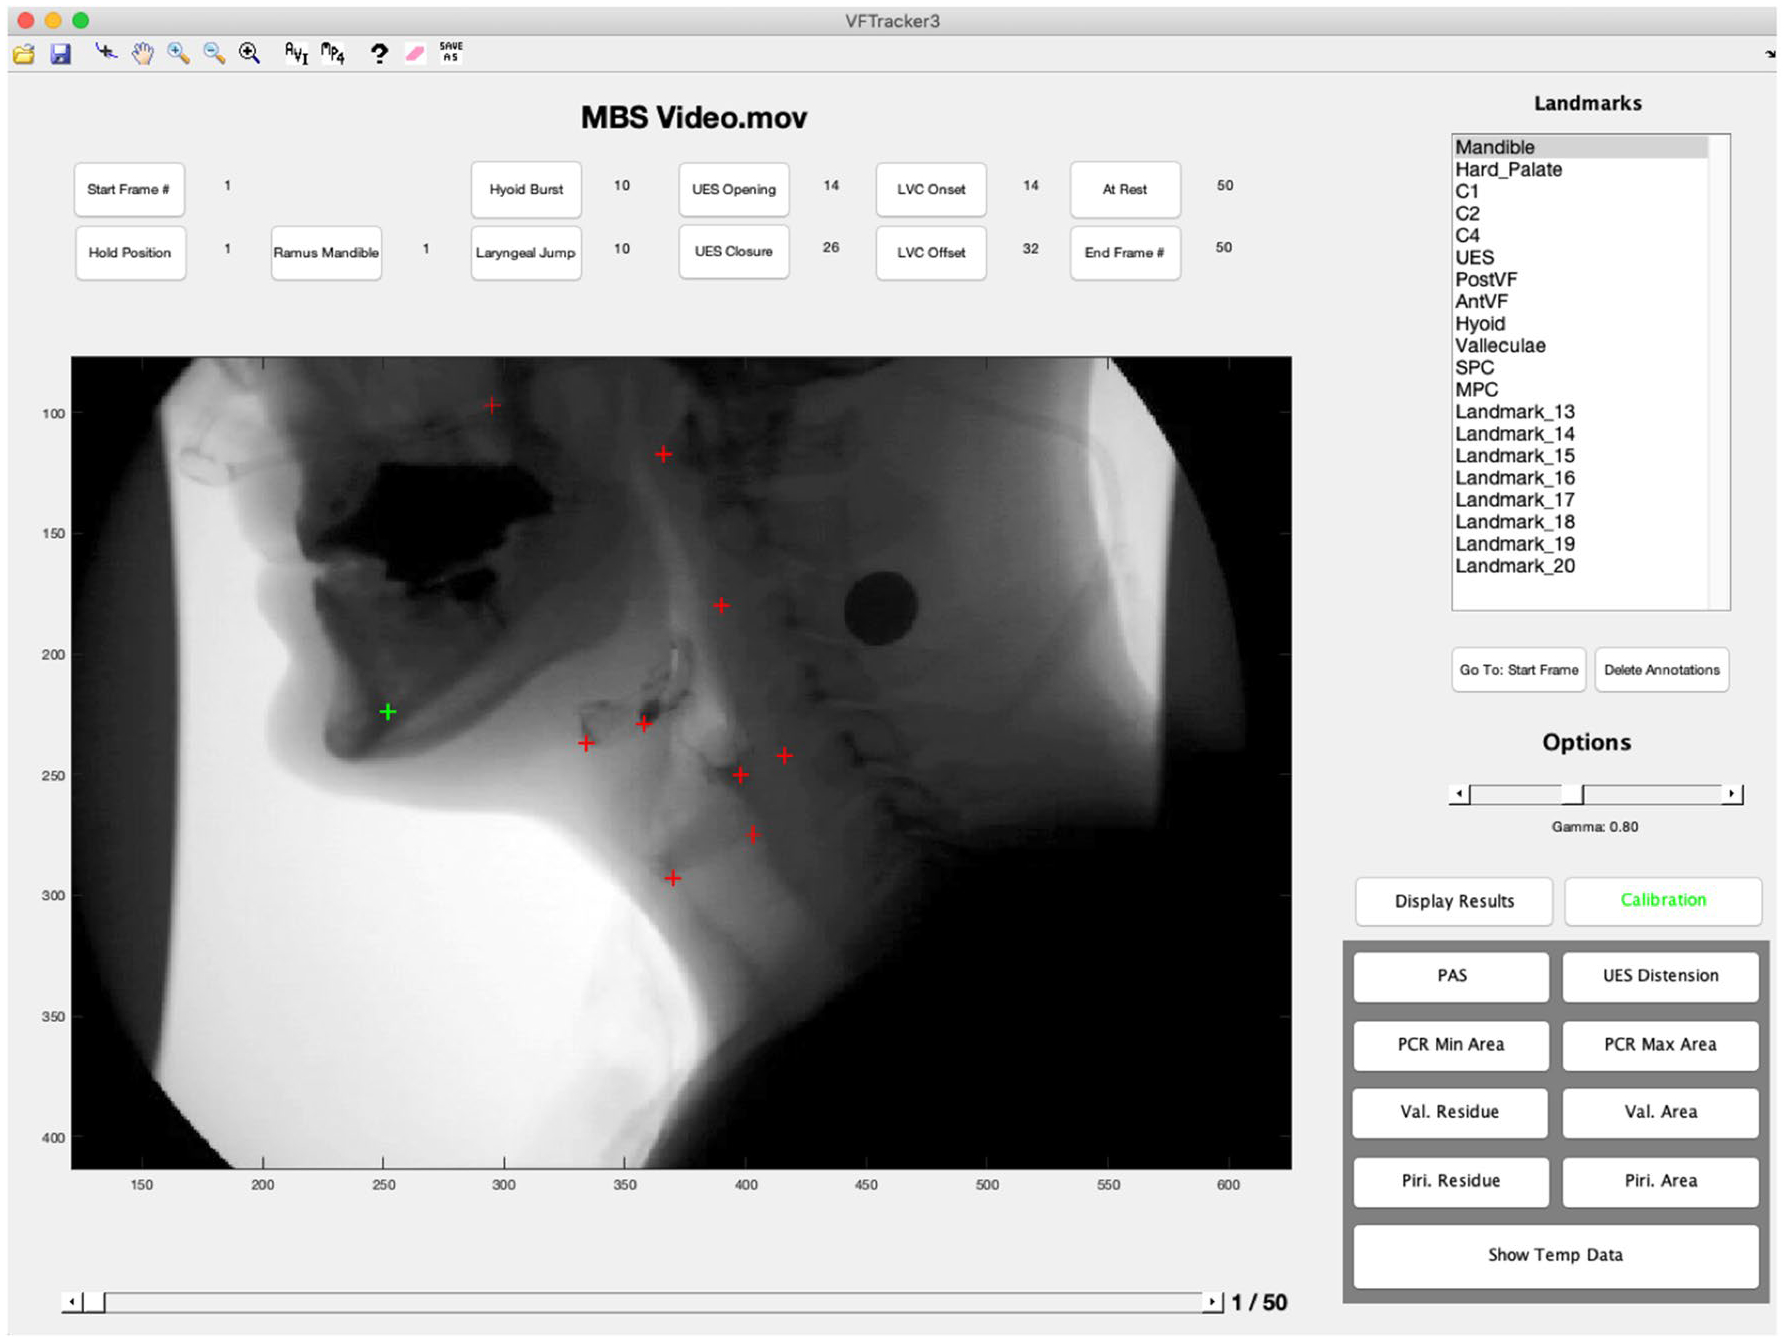Click the At Rest button
Image resolution: width=1786 pixels, height=1342 pixels.
click(x=1125, y=190)
